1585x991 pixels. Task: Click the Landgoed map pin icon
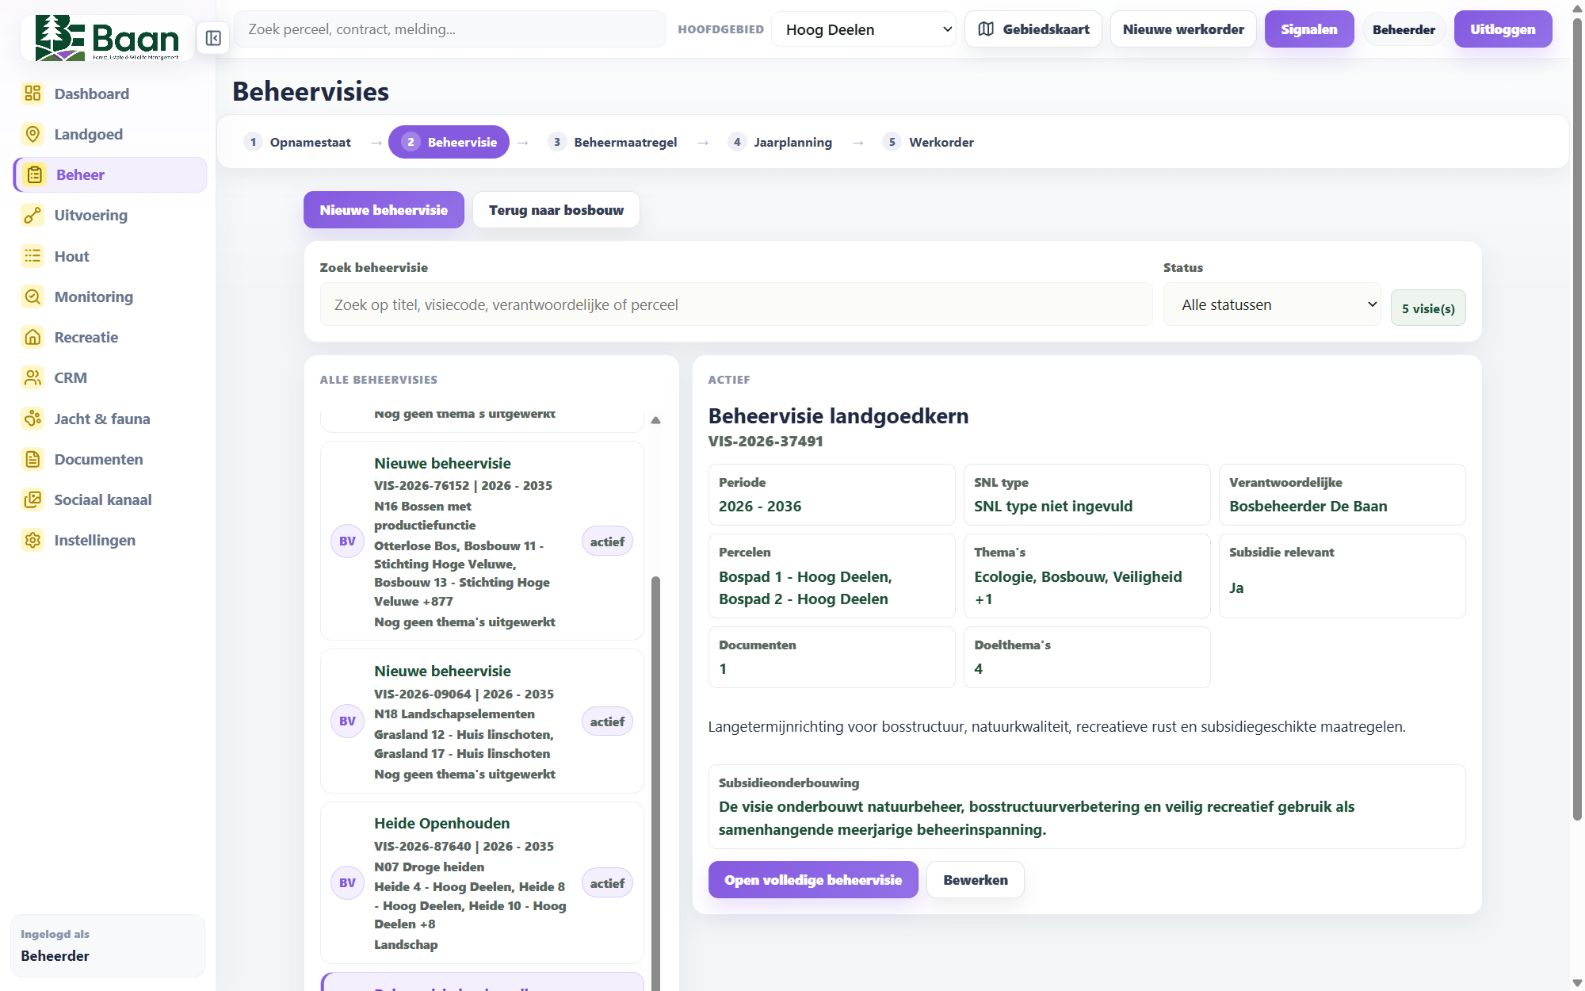(x=33, y=134)
